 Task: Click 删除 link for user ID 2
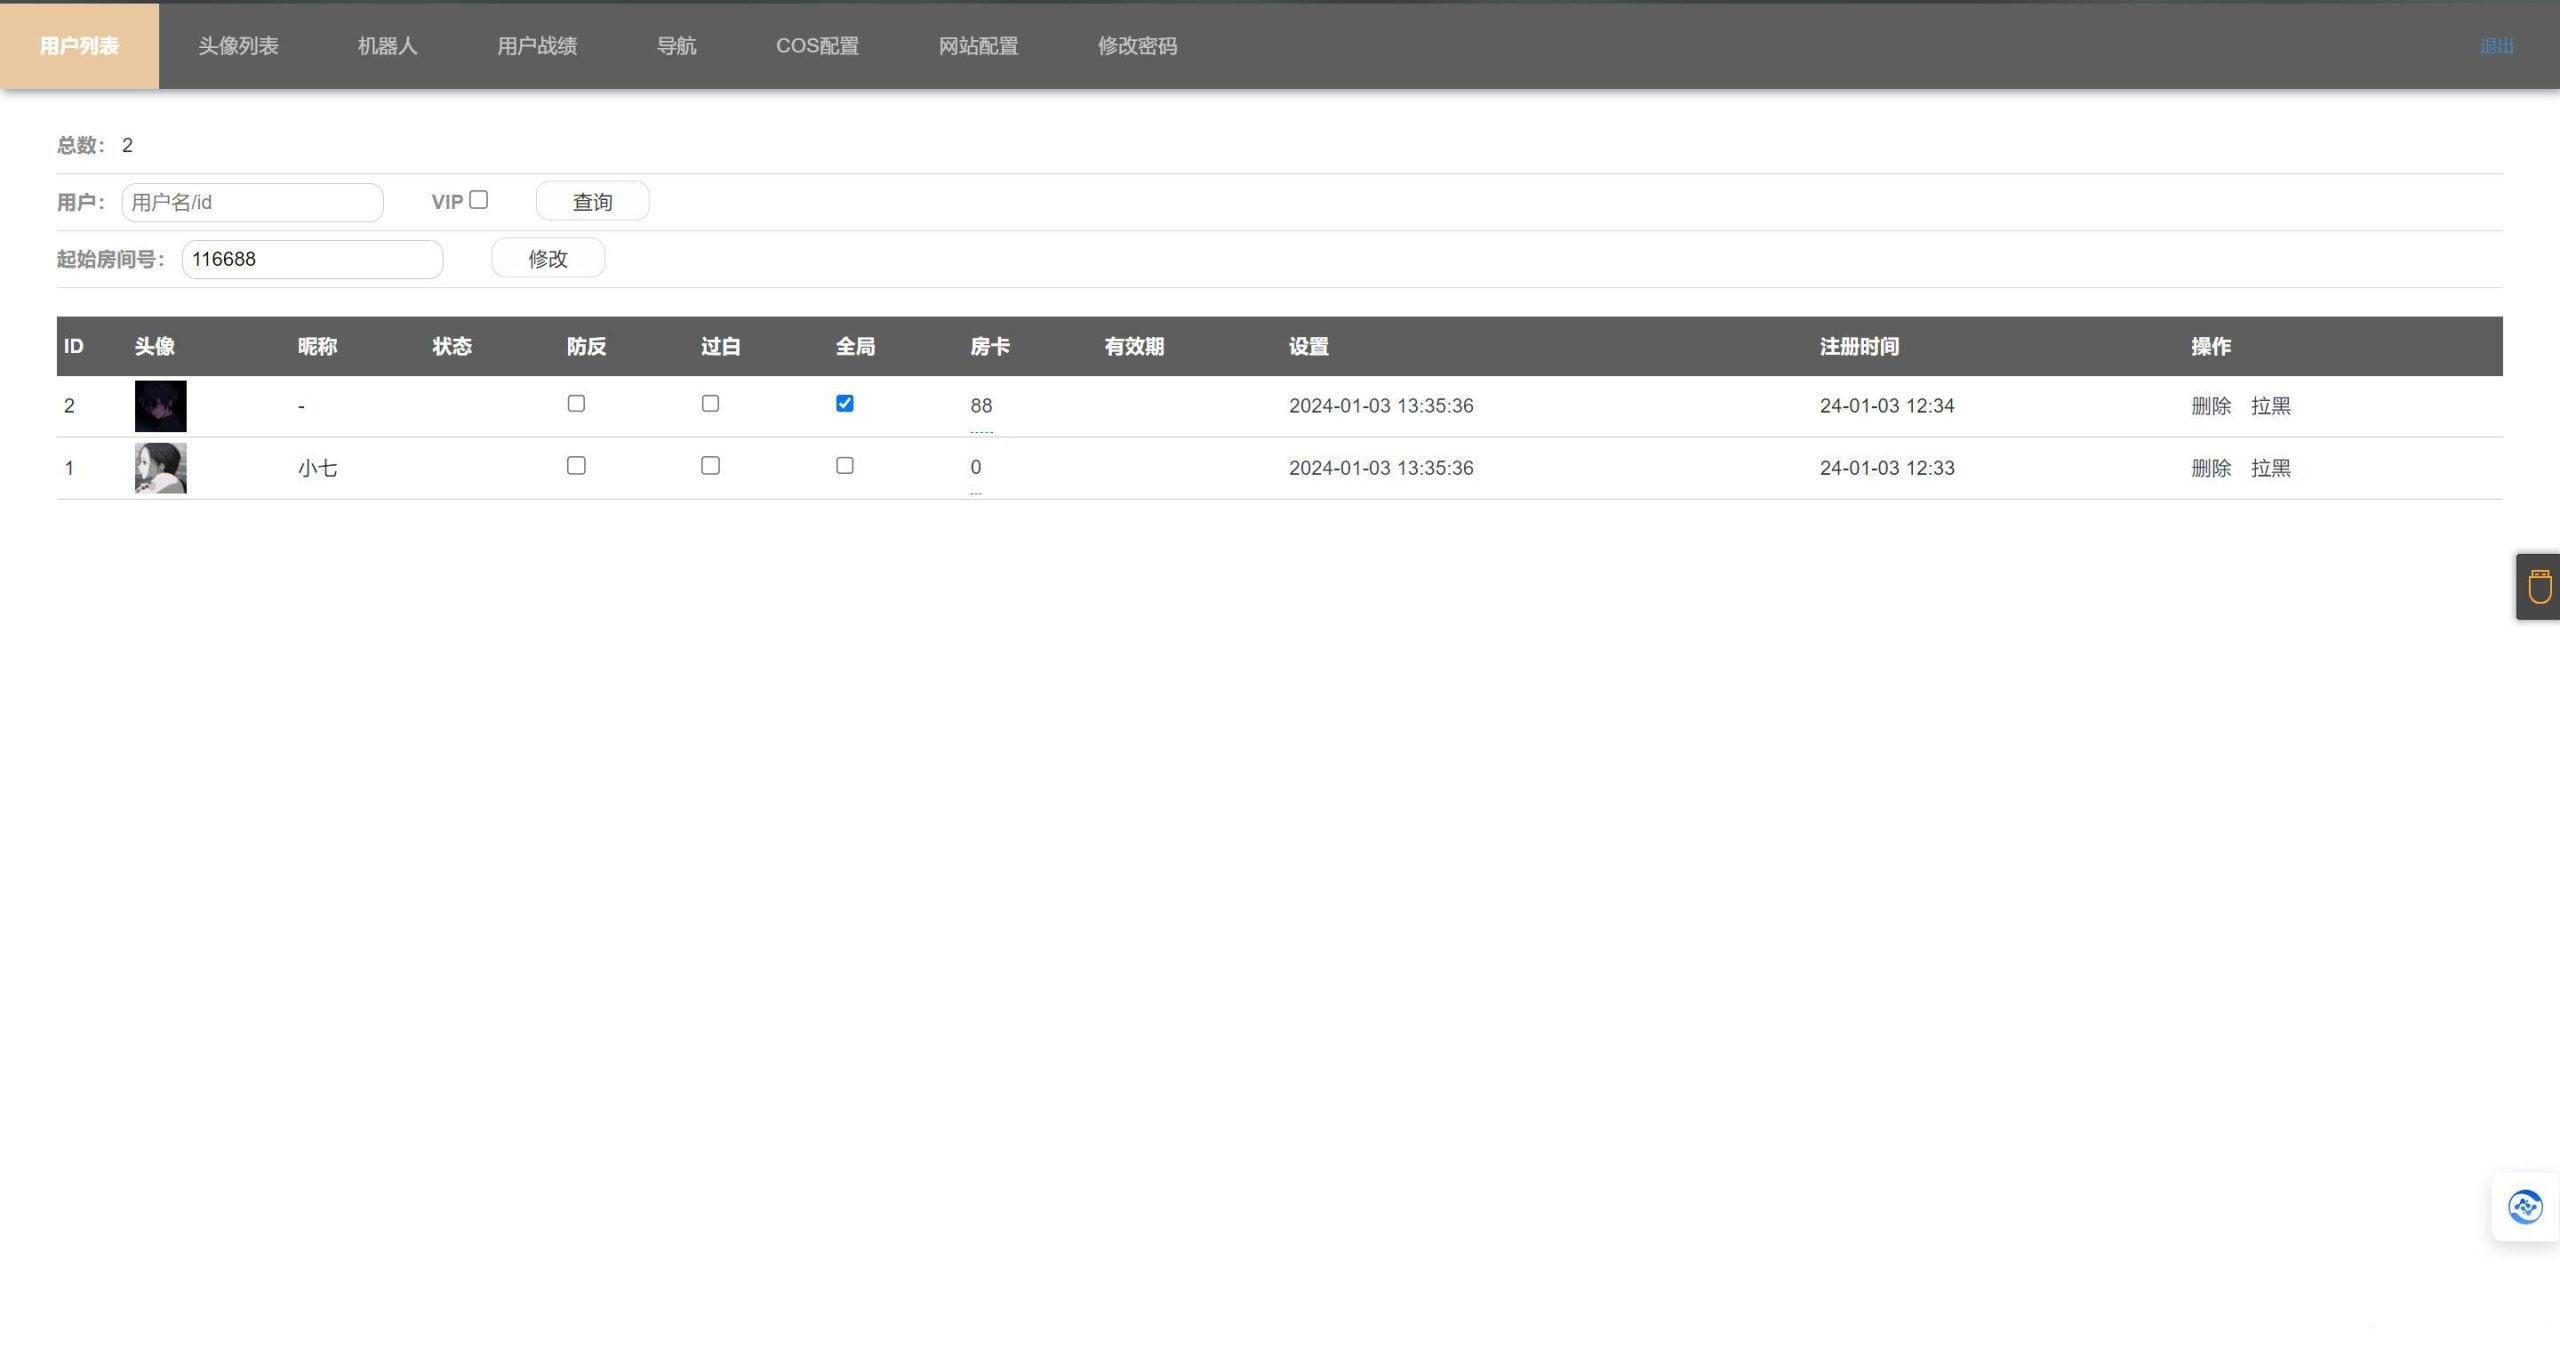(x=2206, y=406)
